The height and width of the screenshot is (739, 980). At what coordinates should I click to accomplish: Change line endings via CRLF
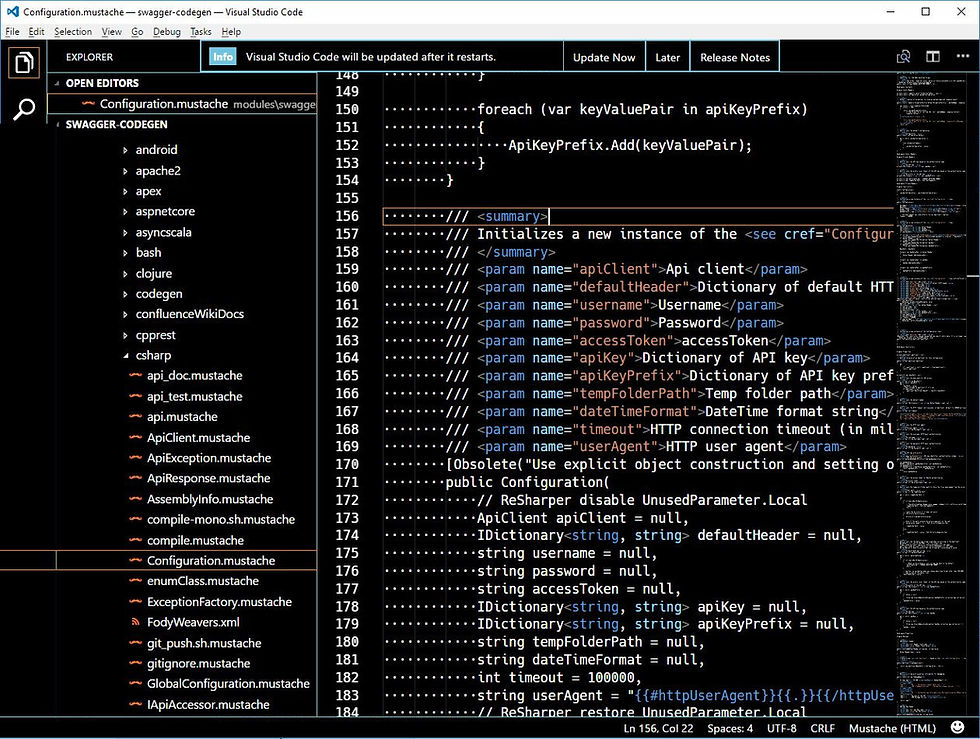(x=822, y=728)
